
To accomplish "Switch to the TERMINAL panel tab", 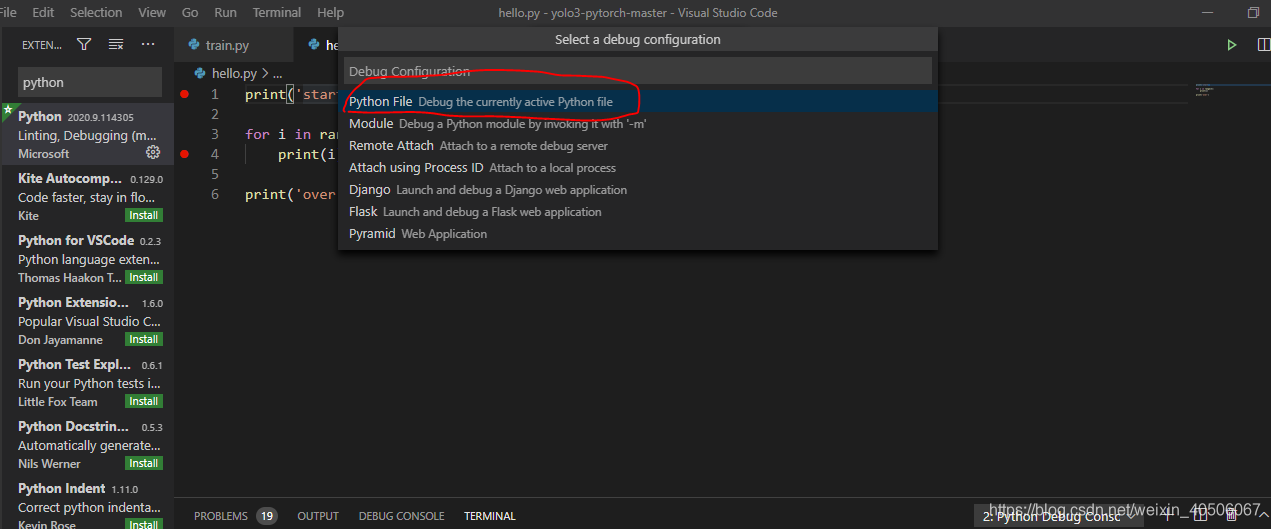I will click(490, 516).
